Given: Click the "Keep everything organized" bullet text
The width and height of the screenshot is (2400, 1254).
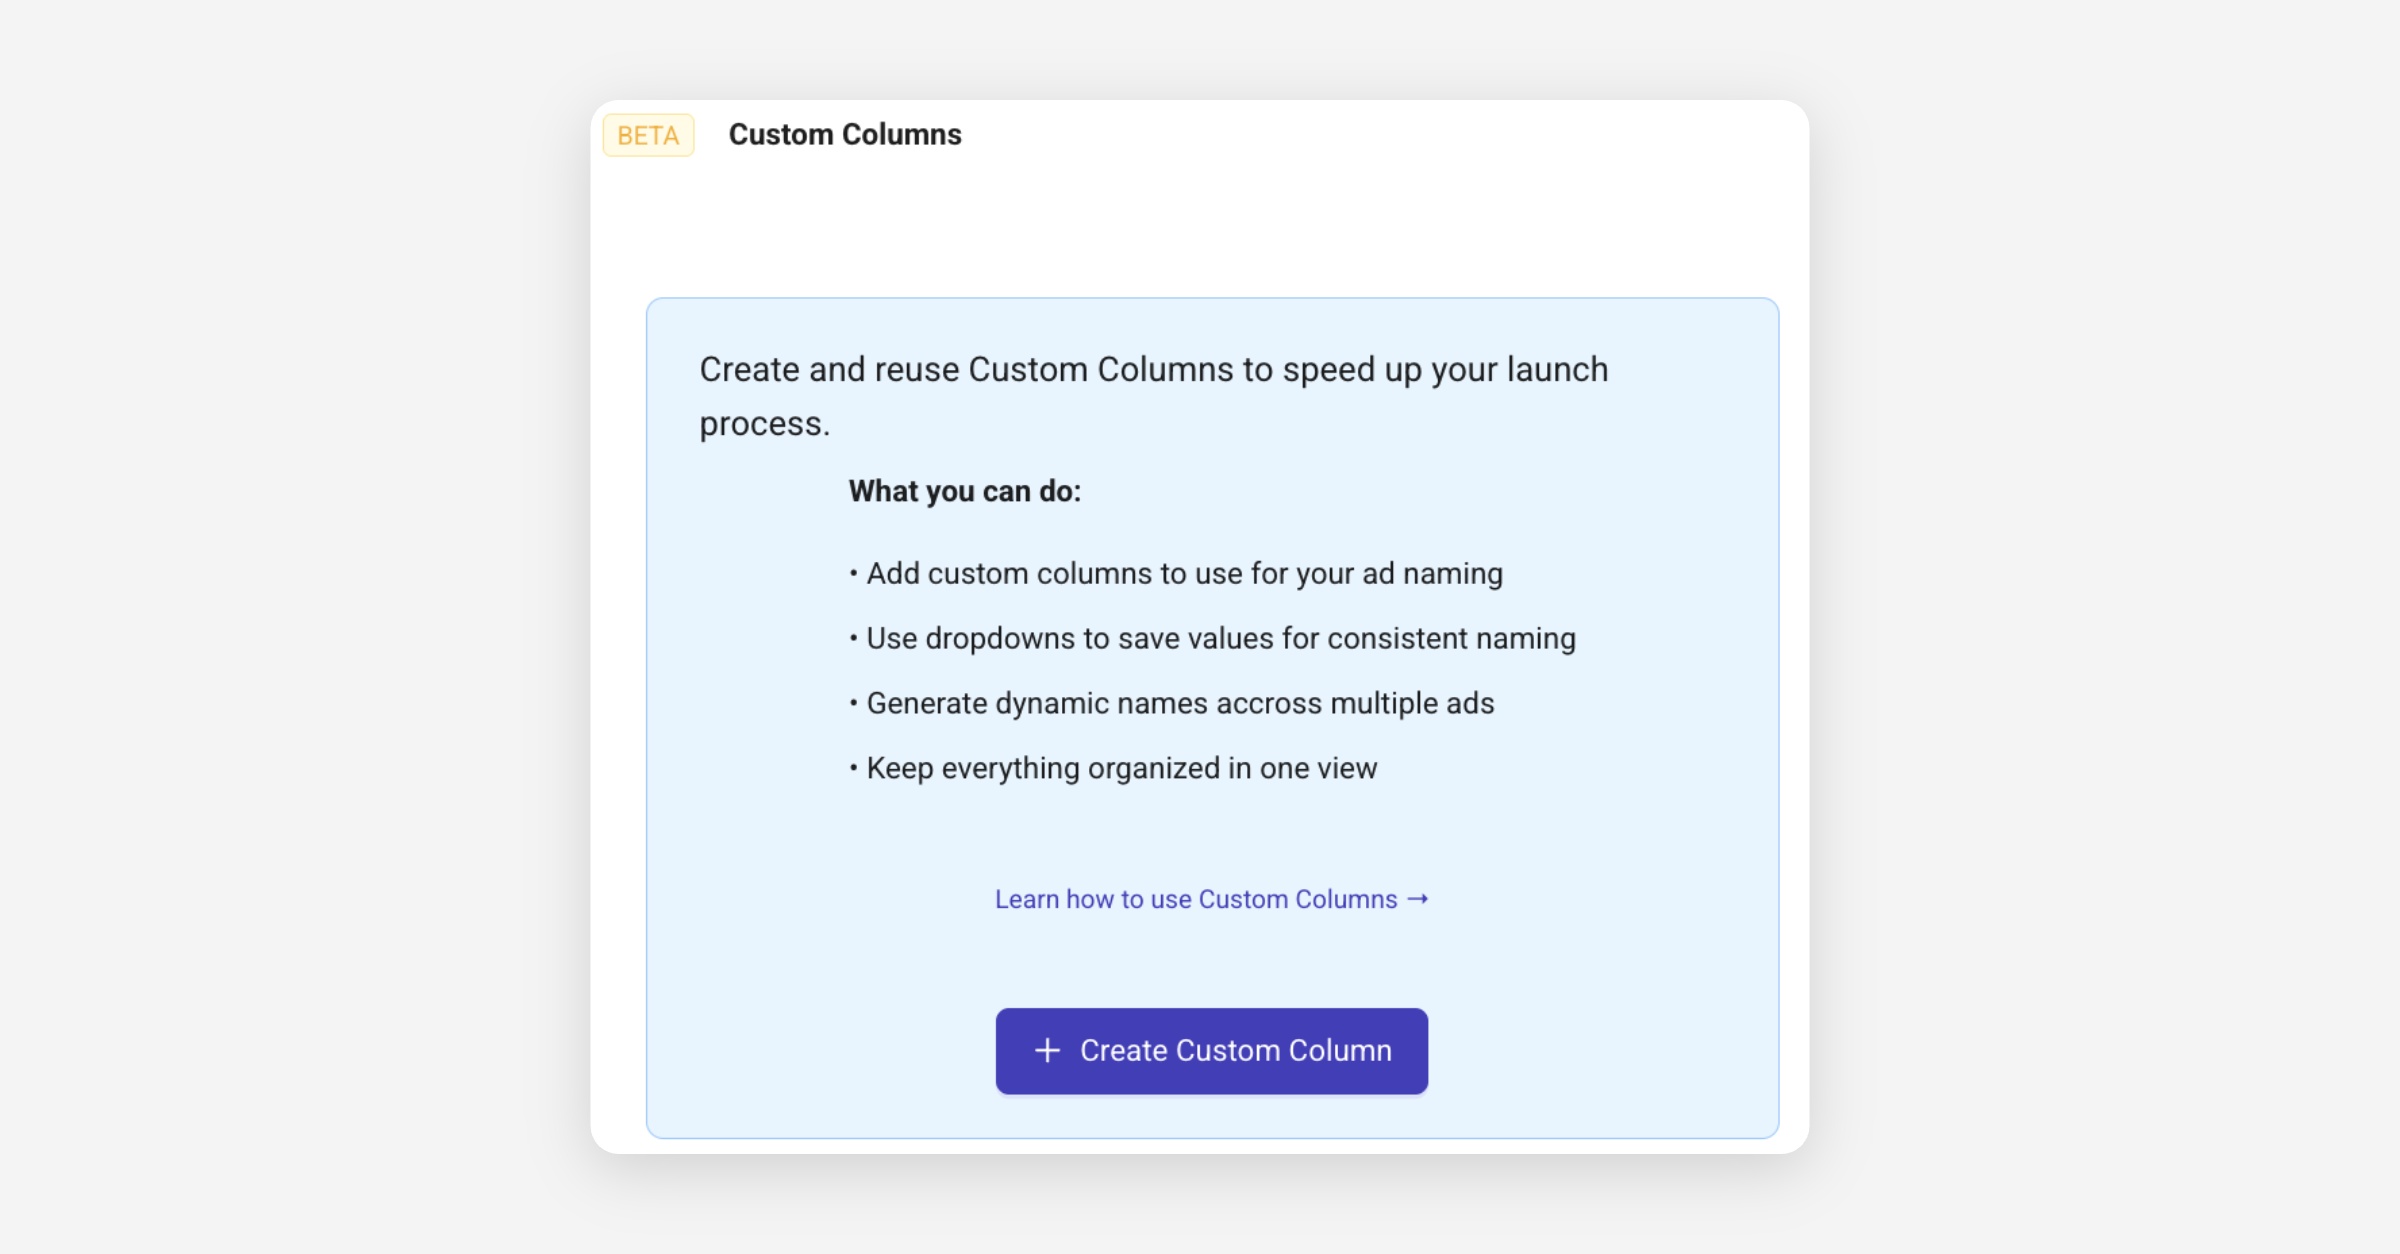Looking at the screenshot, I should (1121, 768).
